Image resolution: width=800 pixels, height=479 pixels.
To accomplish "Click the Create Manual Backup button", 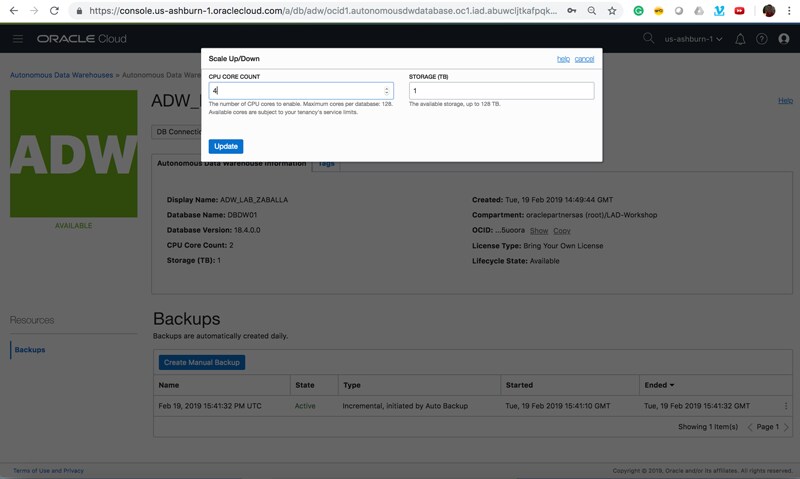I will pos(202,362).
